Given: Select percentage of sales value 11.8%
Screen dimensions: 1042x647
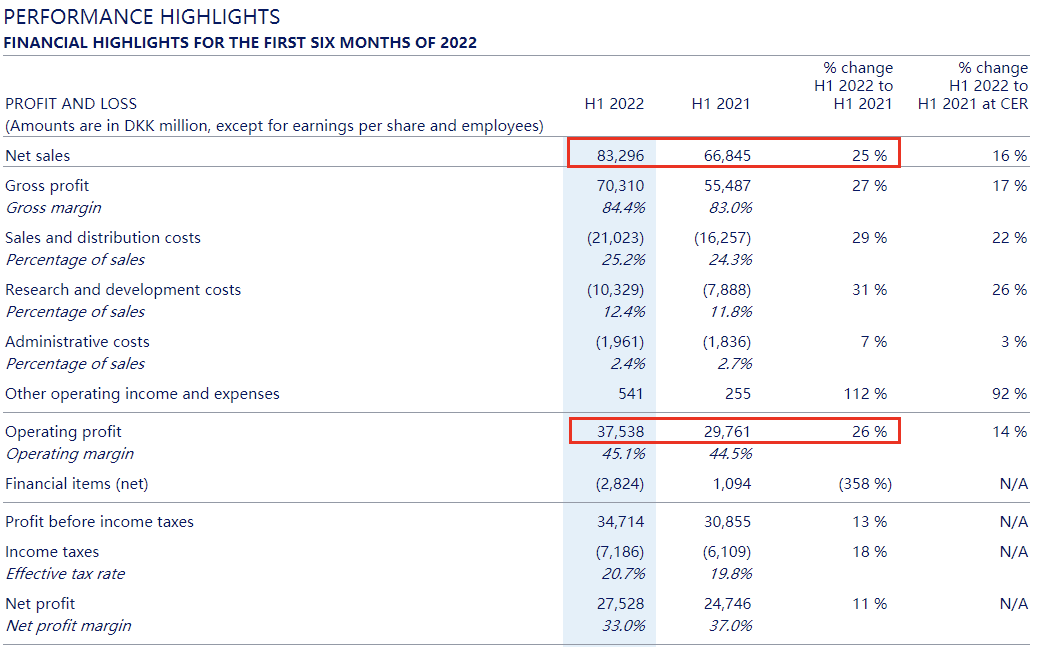Looking at the screenshot, I should pos(730,312).
